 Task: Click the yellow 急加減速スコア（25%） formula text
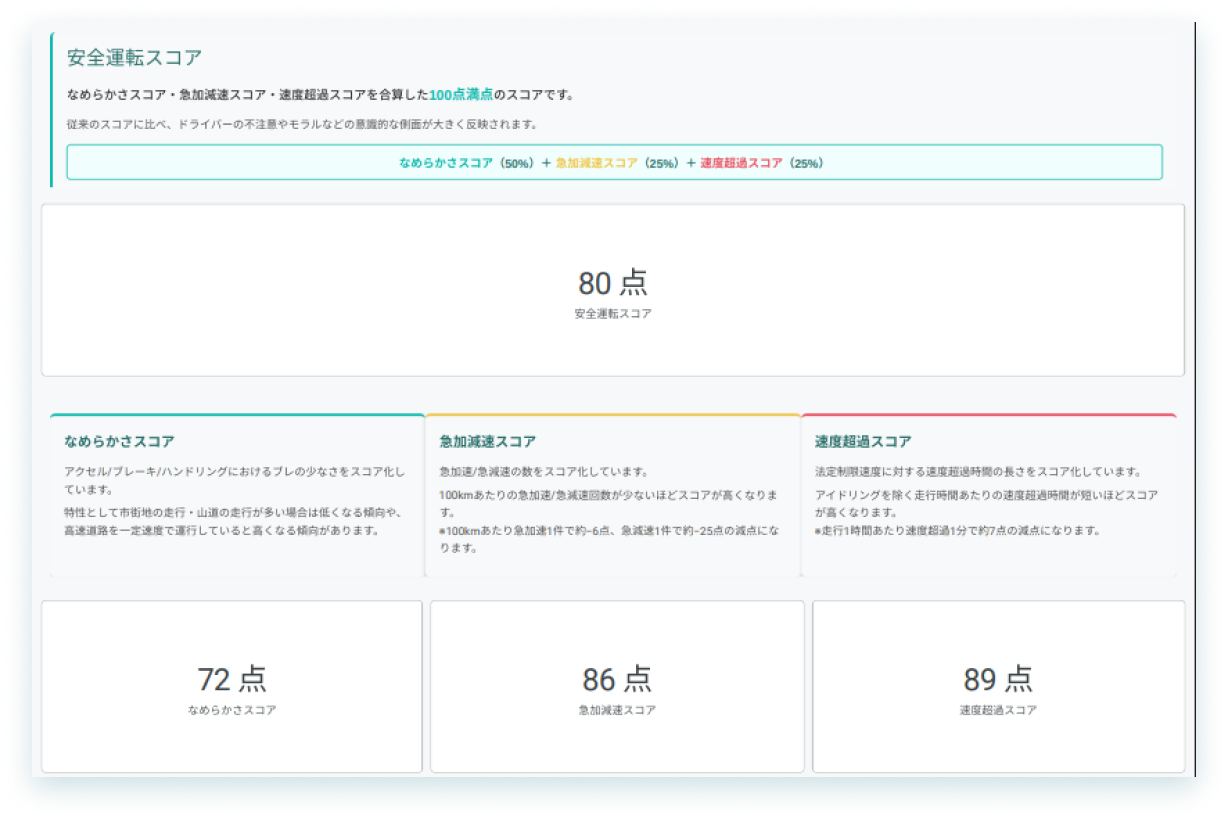[619, 163]
